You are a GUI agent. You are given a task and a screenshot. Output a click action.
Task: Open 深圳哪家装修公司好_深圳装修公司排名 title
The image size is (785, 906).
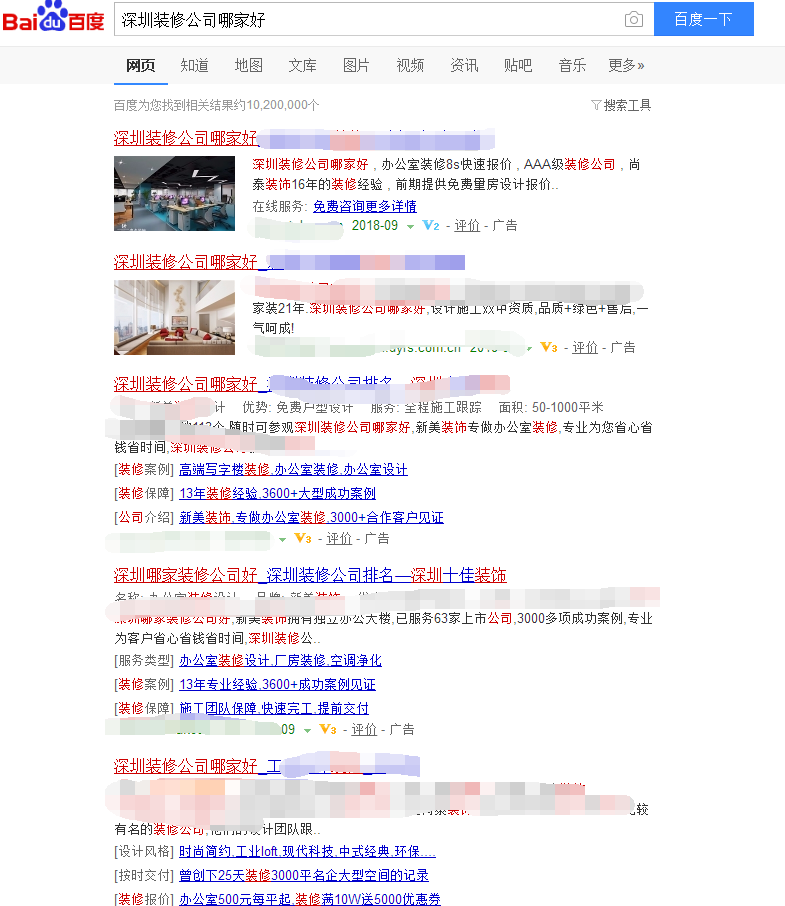click(x=310, y=575)
